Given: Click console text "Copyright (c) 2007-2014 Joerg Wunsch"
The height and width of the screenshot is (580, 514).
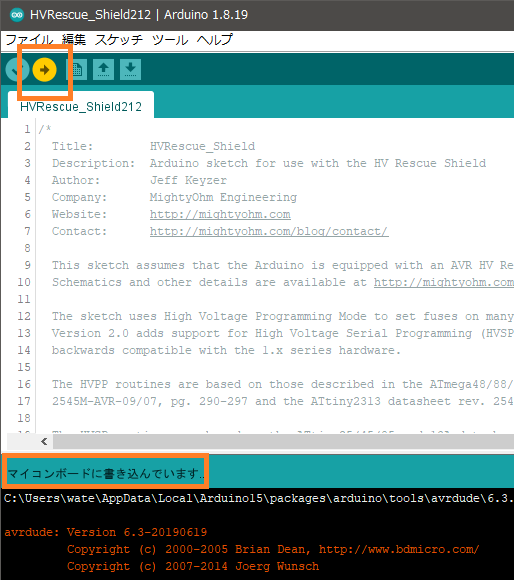Looking at the screenshot, I should coord(193,566).
